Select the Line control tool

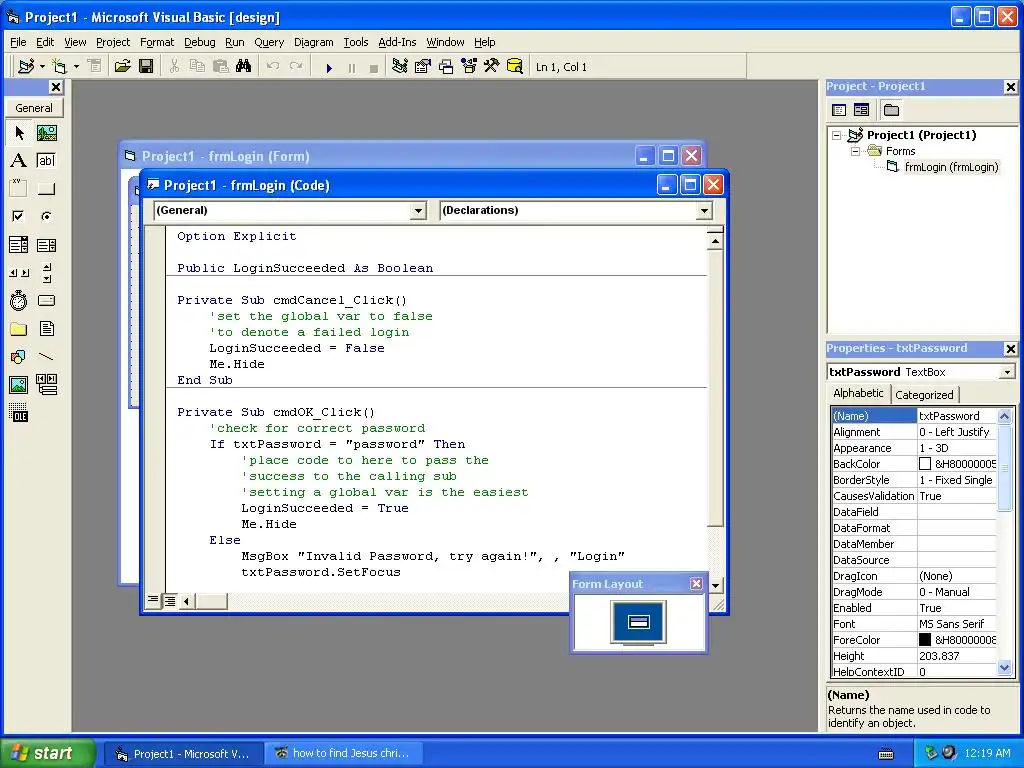46,357
